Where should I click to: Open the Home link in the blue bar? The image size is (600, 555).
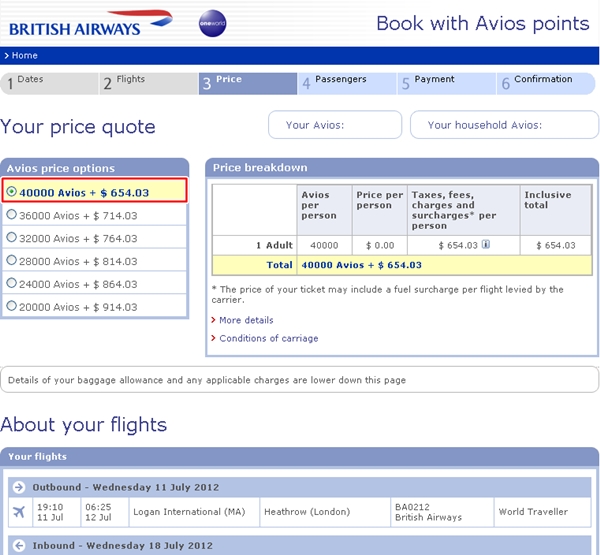point(24,56)
